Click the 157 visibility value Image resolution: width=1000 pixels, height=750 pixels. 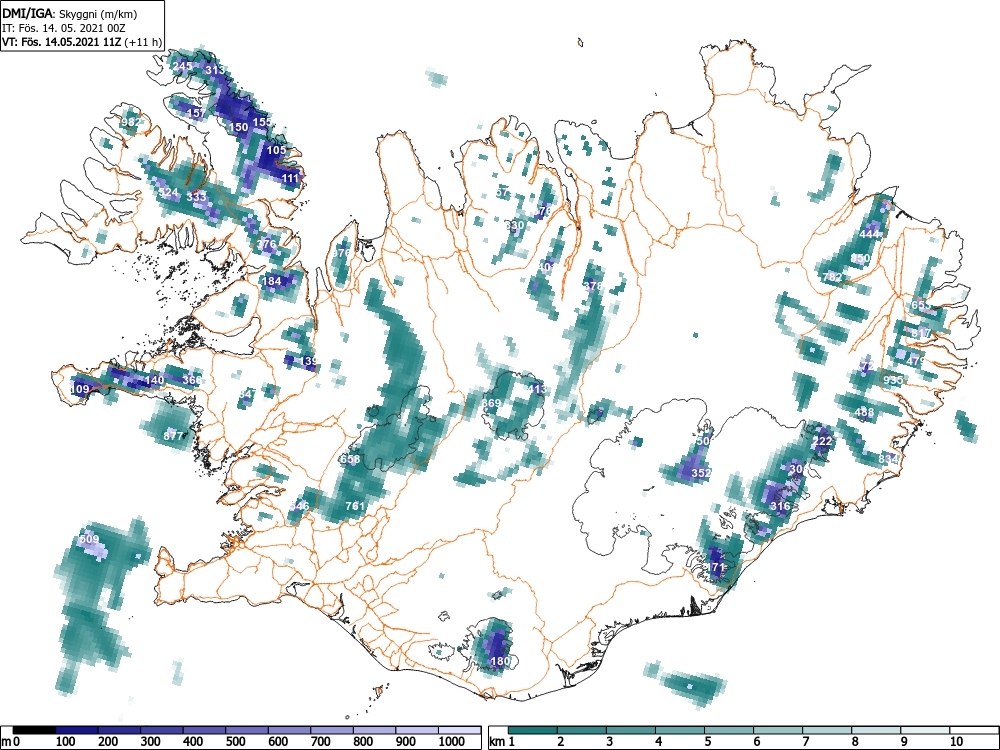[196, 113]
